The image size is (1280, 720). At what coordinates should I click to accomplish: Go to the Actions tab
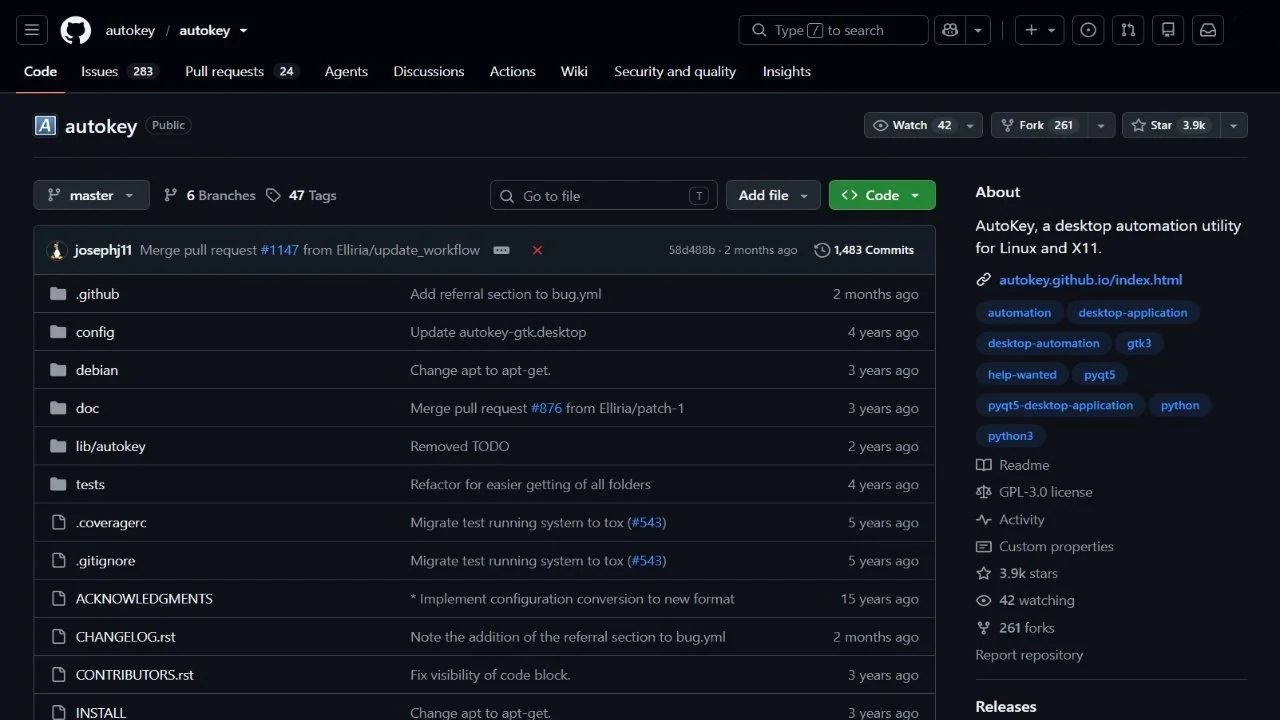coord(513,71)
